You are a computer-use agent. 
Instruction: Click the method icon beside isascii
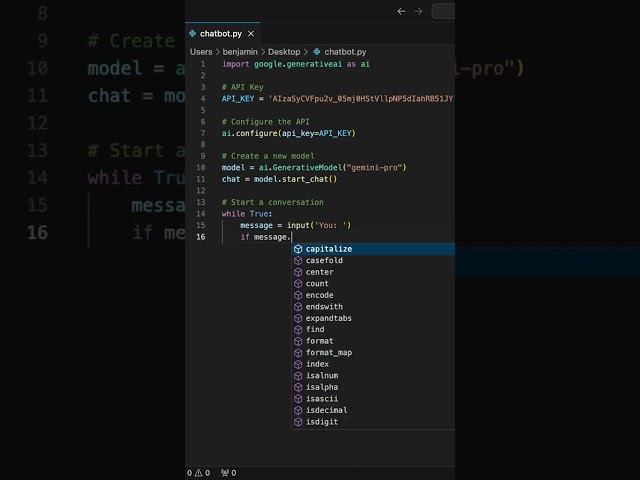click(298, 399)
